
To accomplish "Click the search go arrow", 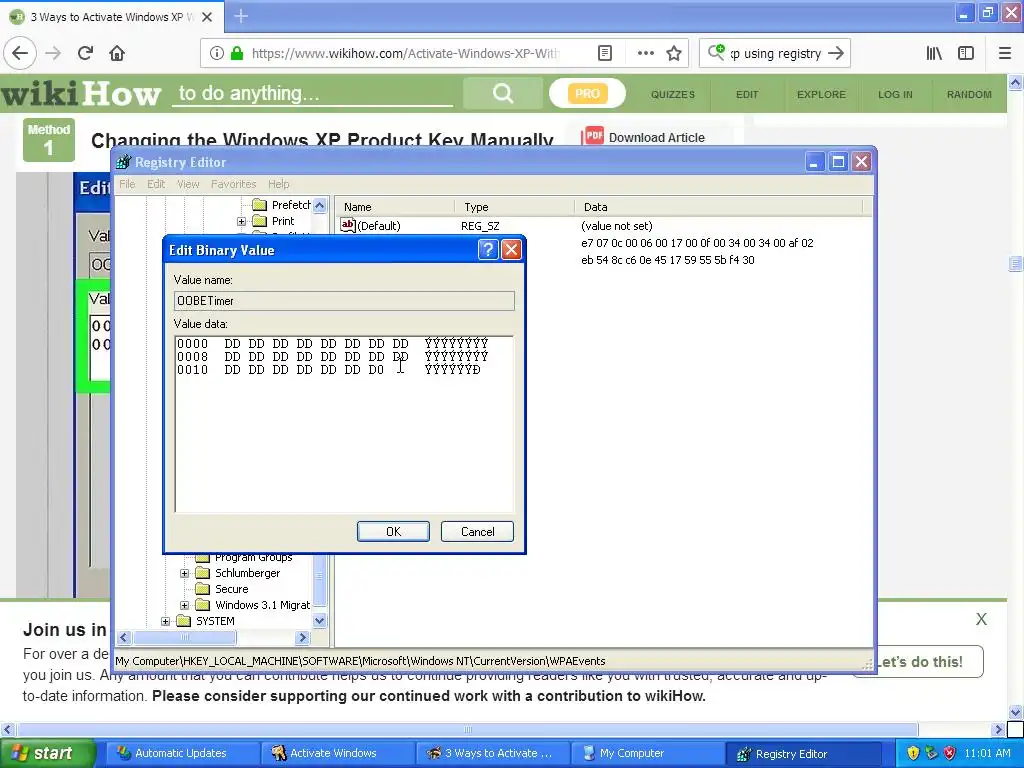I will tap(836, 53).
